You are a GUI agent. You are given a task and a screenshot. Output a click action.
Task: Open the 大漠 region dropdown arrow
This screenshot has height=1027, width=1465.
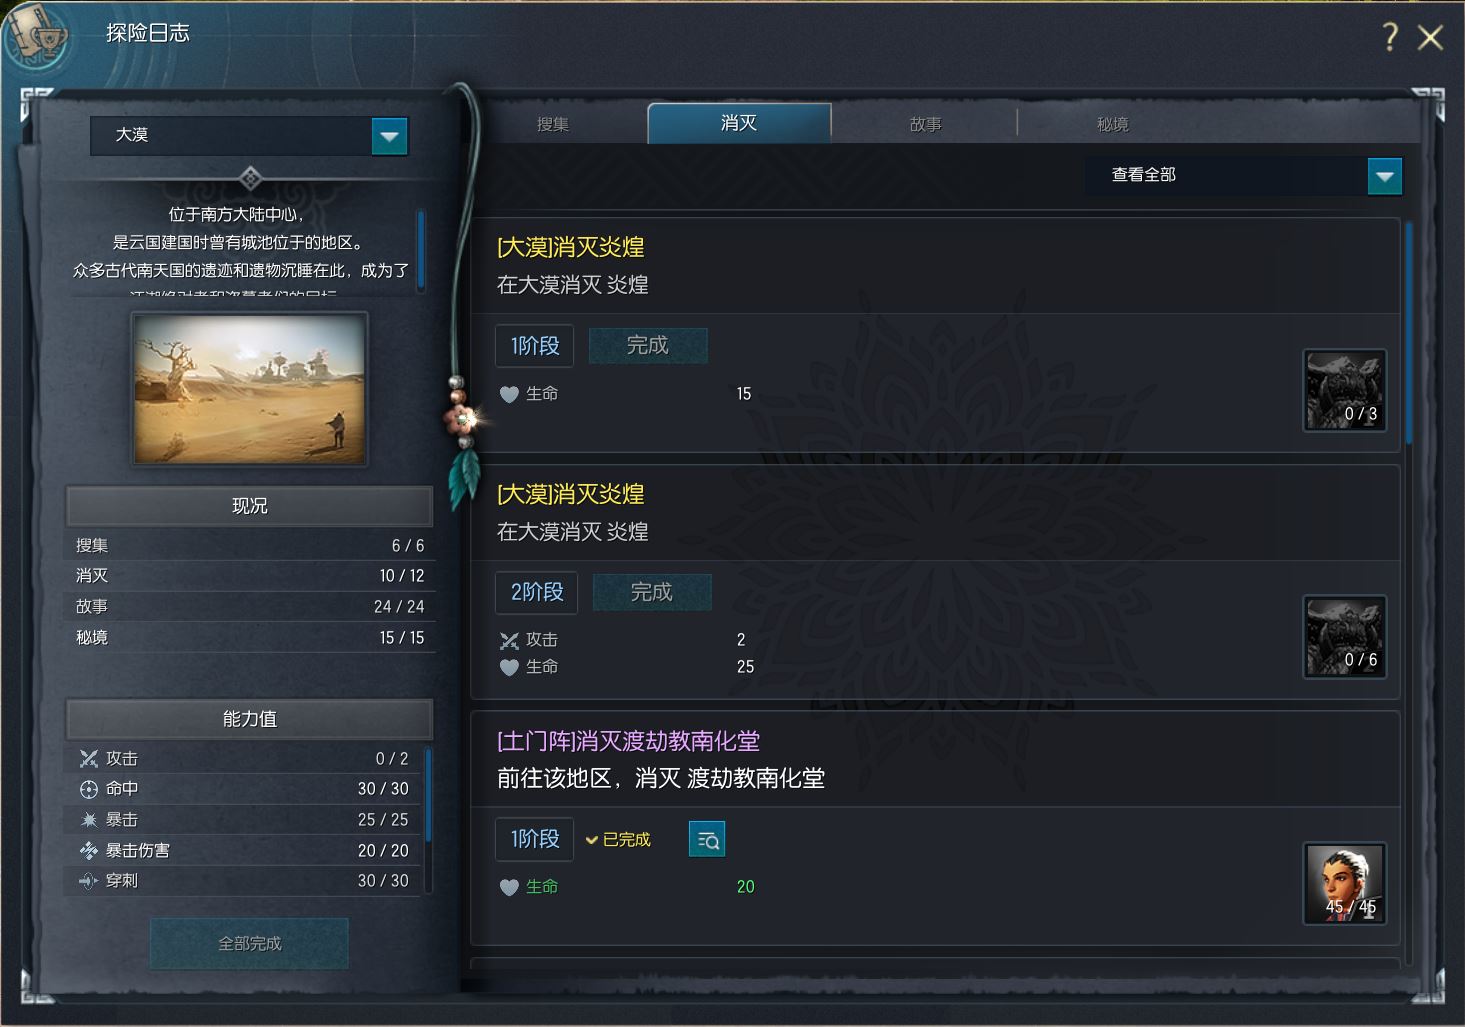390,136
